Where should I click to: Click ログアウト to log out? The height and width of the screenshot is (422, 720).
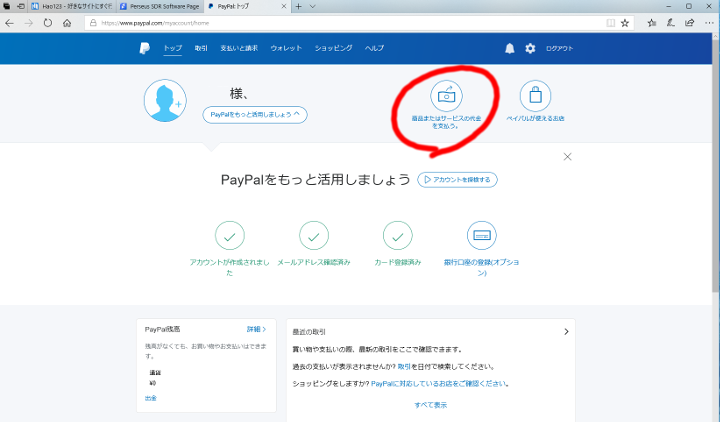[559, 48]
